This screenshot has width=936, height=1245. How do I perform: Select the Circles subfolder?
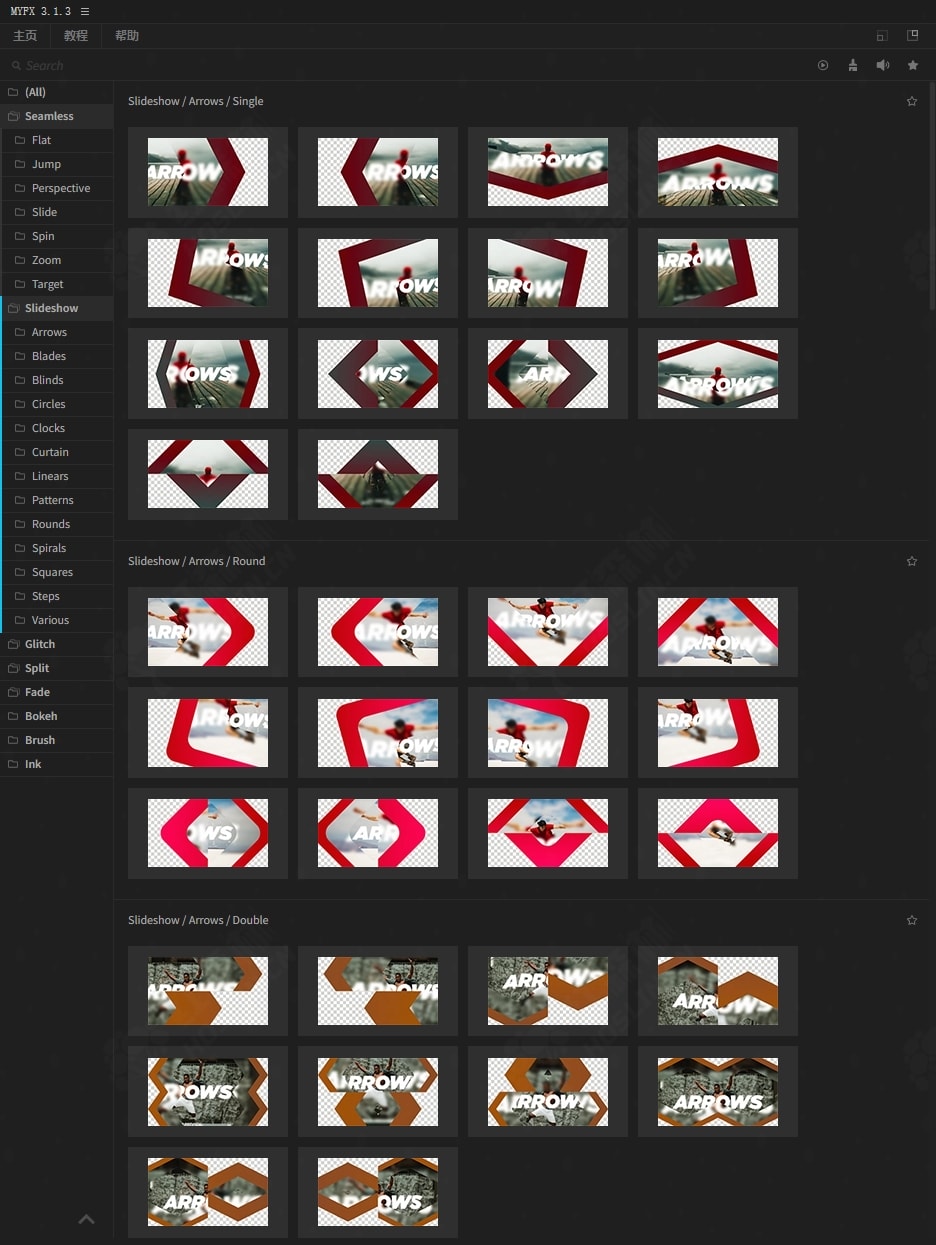[57, 404]
